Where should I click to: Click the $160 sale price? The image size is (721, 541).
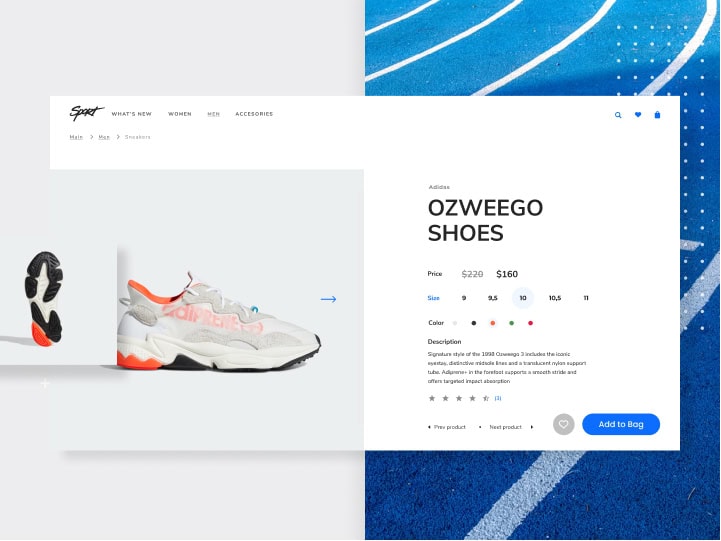click(507, 274)
